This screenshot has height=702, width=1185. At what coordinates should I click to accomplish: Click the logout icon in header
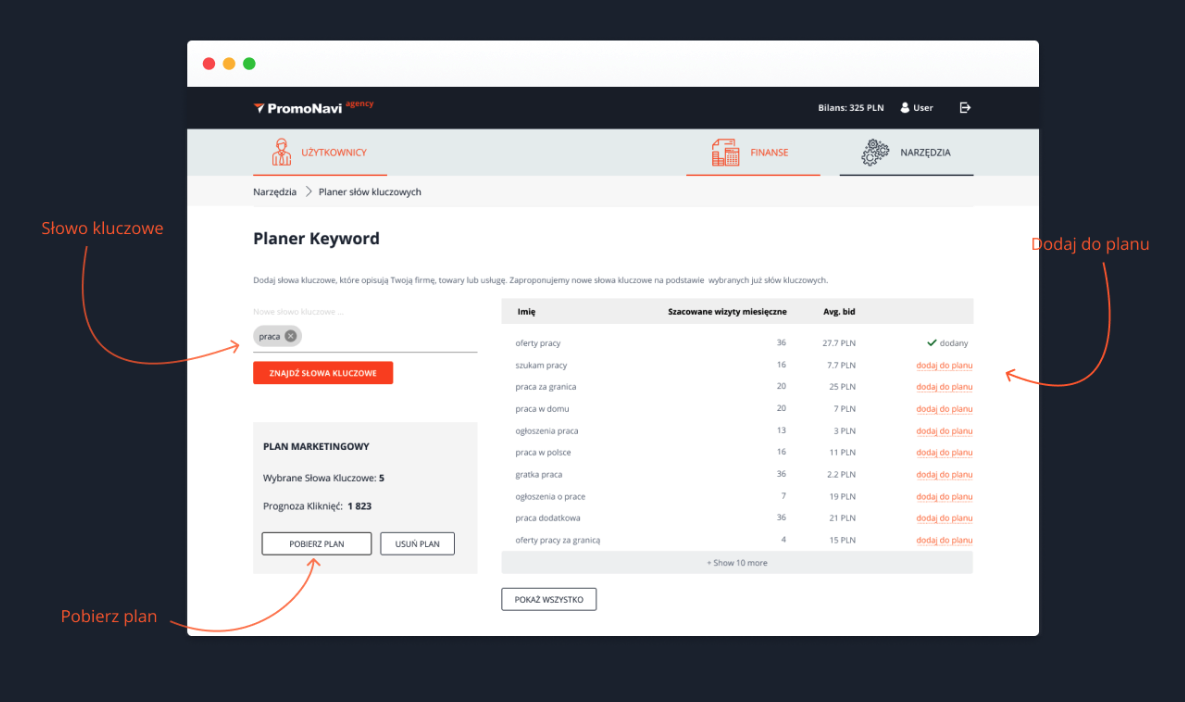tap(965, 108)
